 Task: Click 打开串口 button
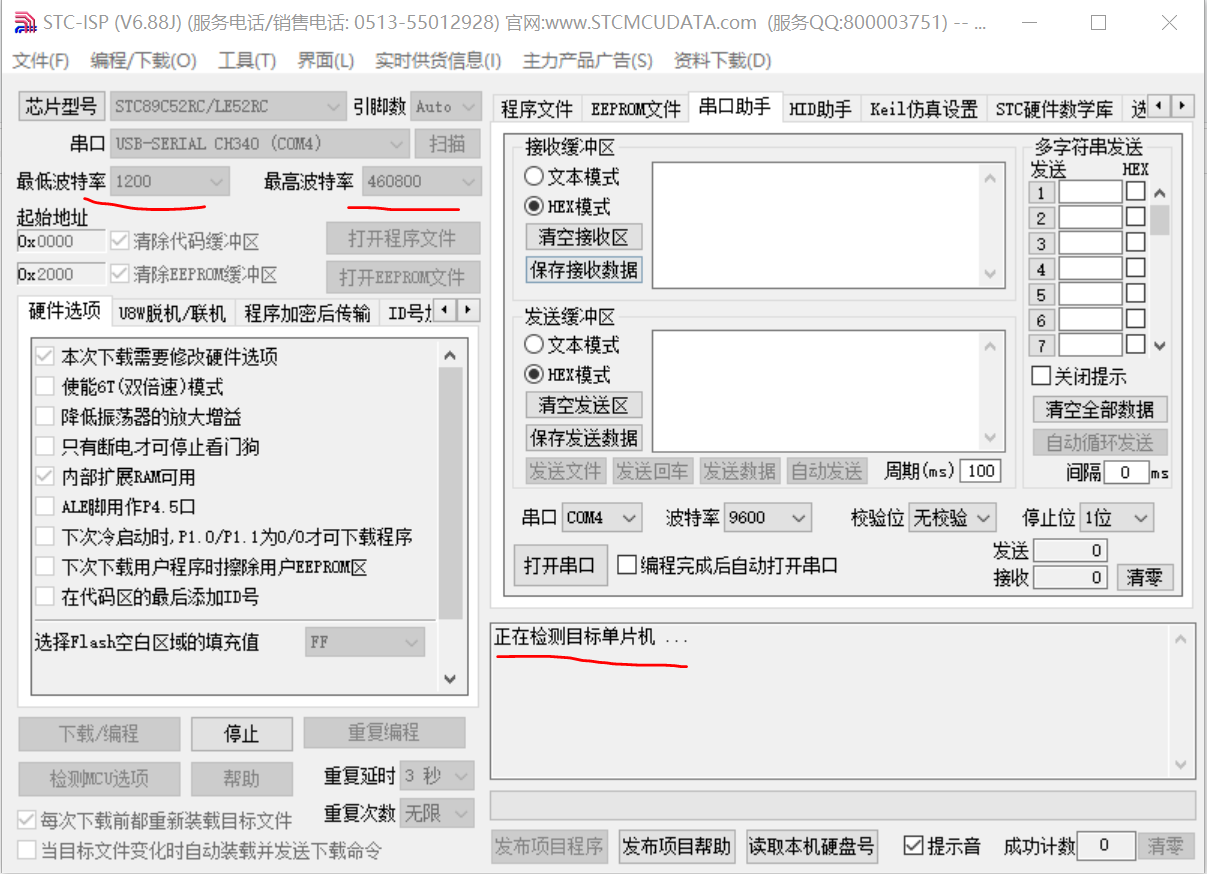559,566
